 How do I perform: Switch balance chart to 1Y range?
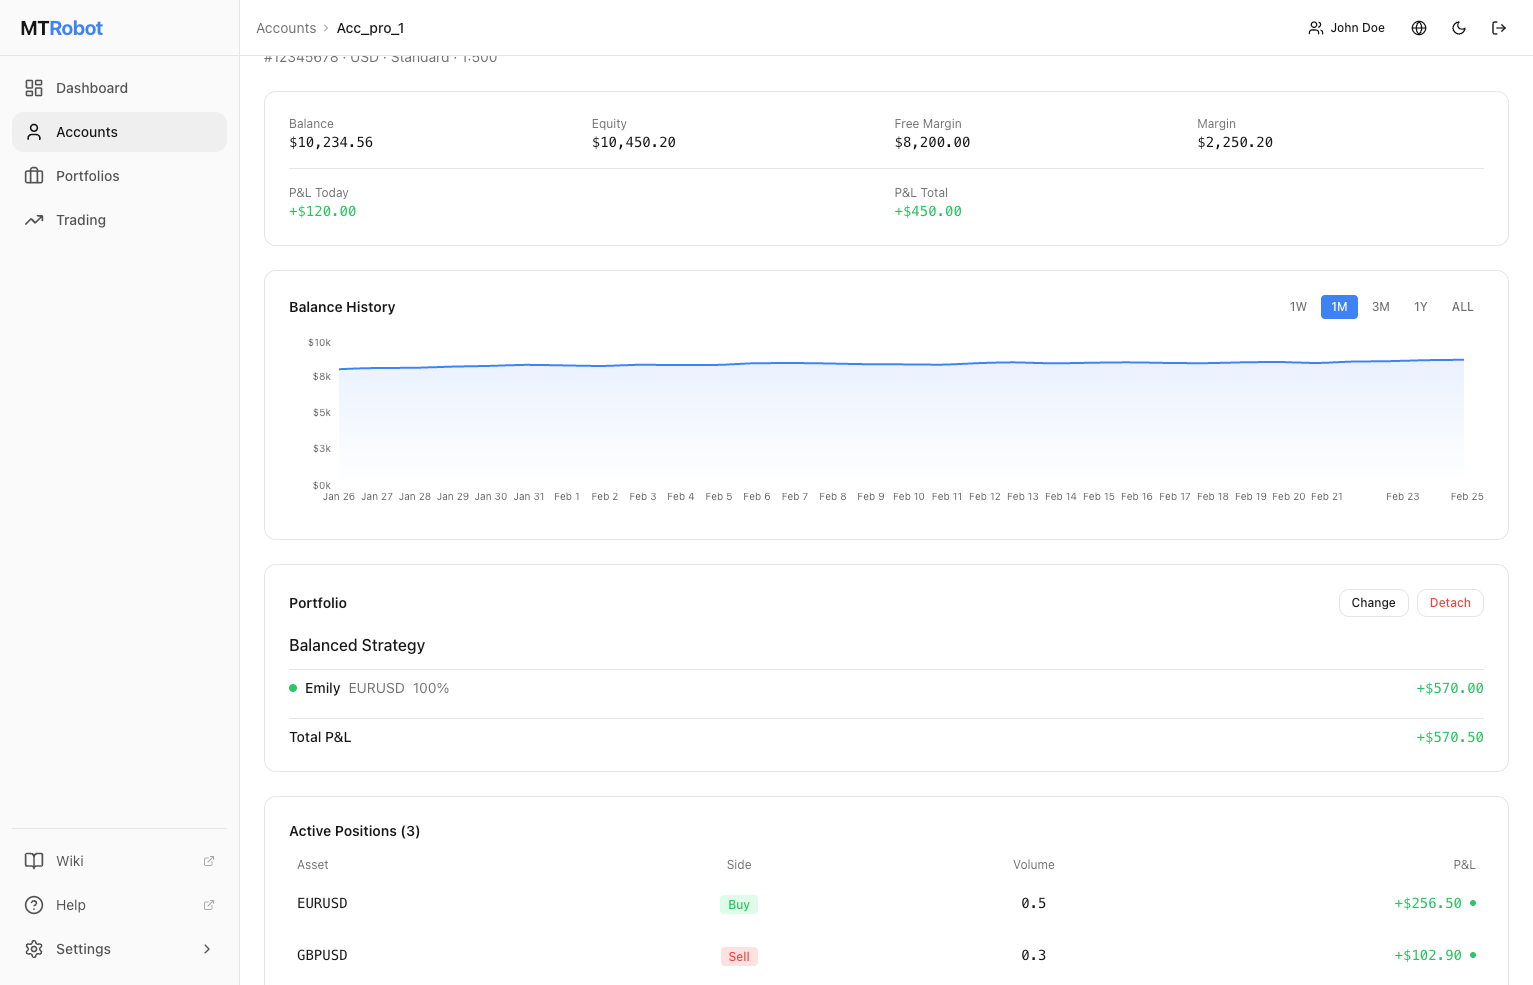[1420, 307]
